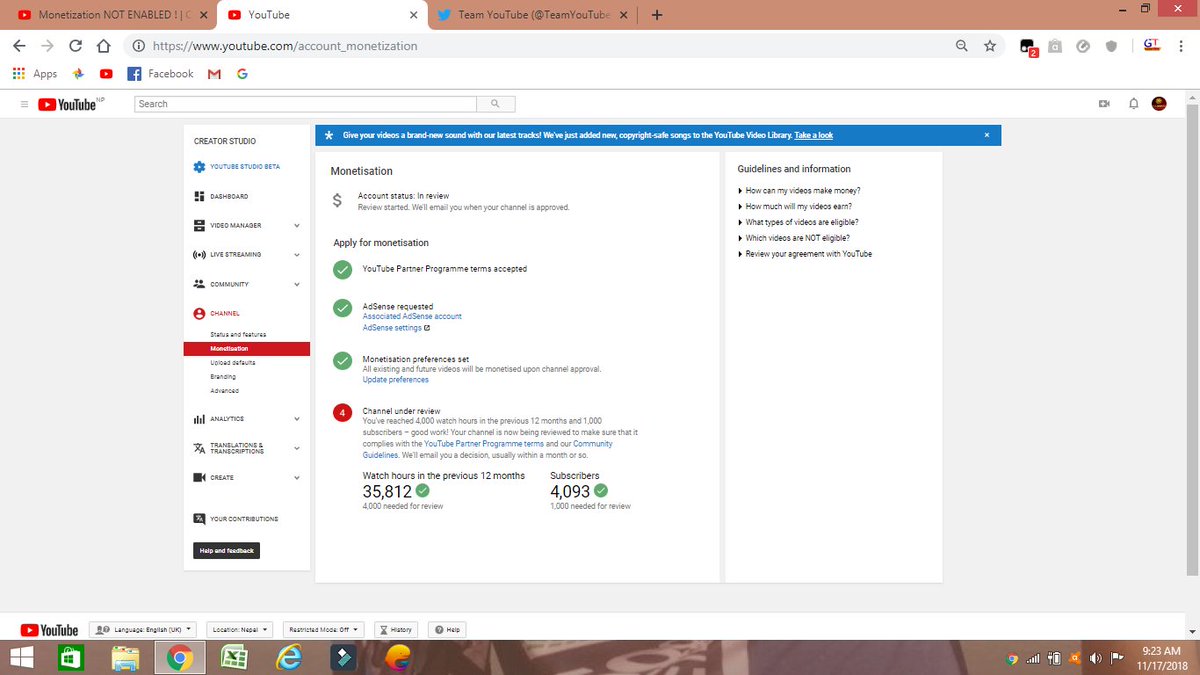Click the Update preferences link

tap(395, 380)
